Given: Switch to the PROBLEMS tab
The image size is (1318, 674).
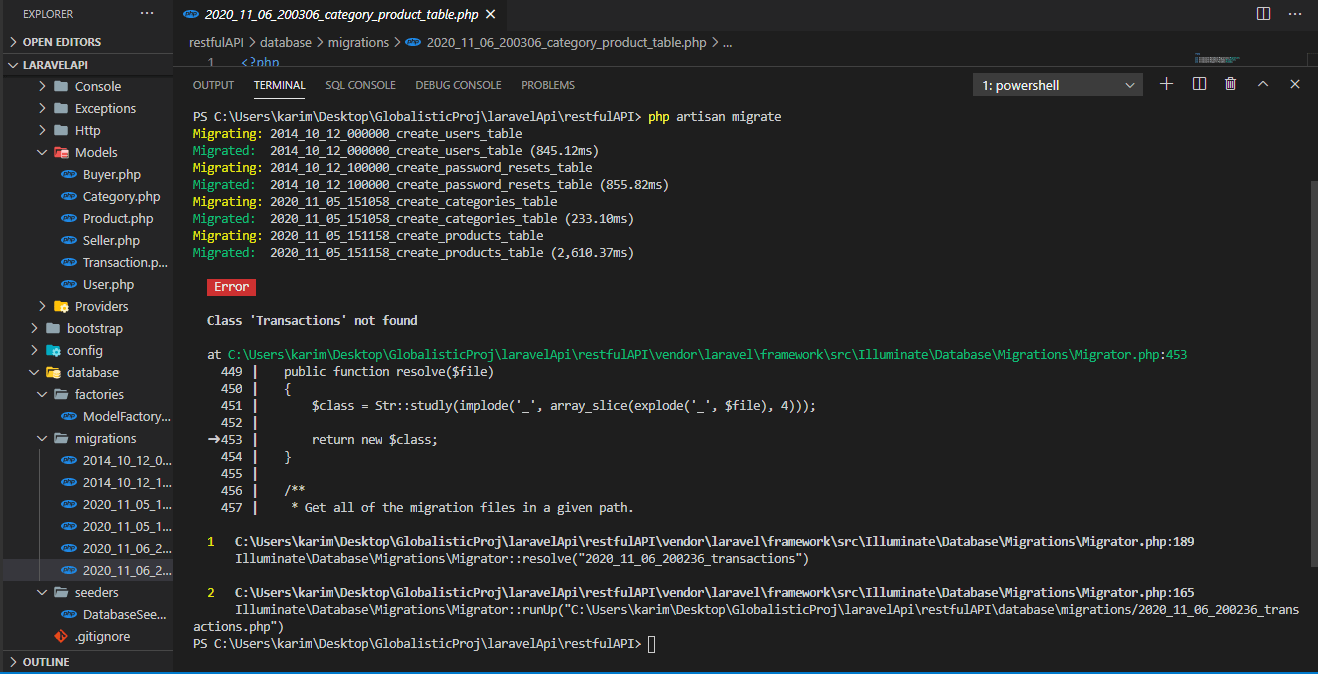Looking at the screenshot, I should [547, 85].
